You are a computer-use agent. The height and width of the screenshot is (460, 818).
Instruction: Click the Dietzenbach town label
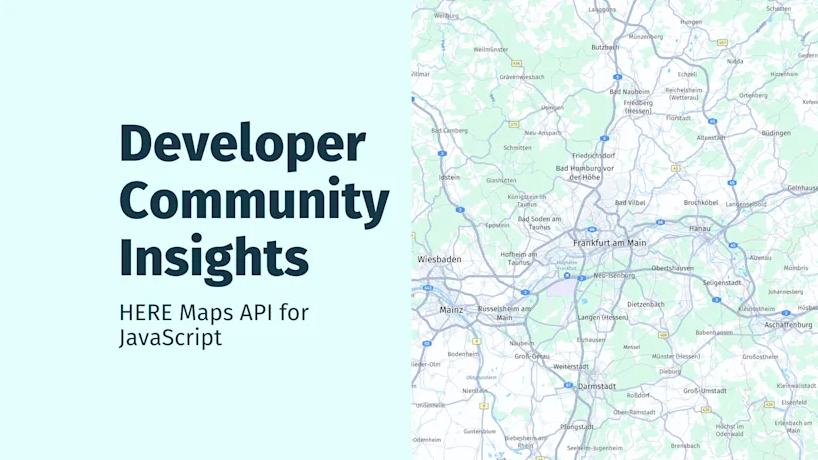[645, 304]
